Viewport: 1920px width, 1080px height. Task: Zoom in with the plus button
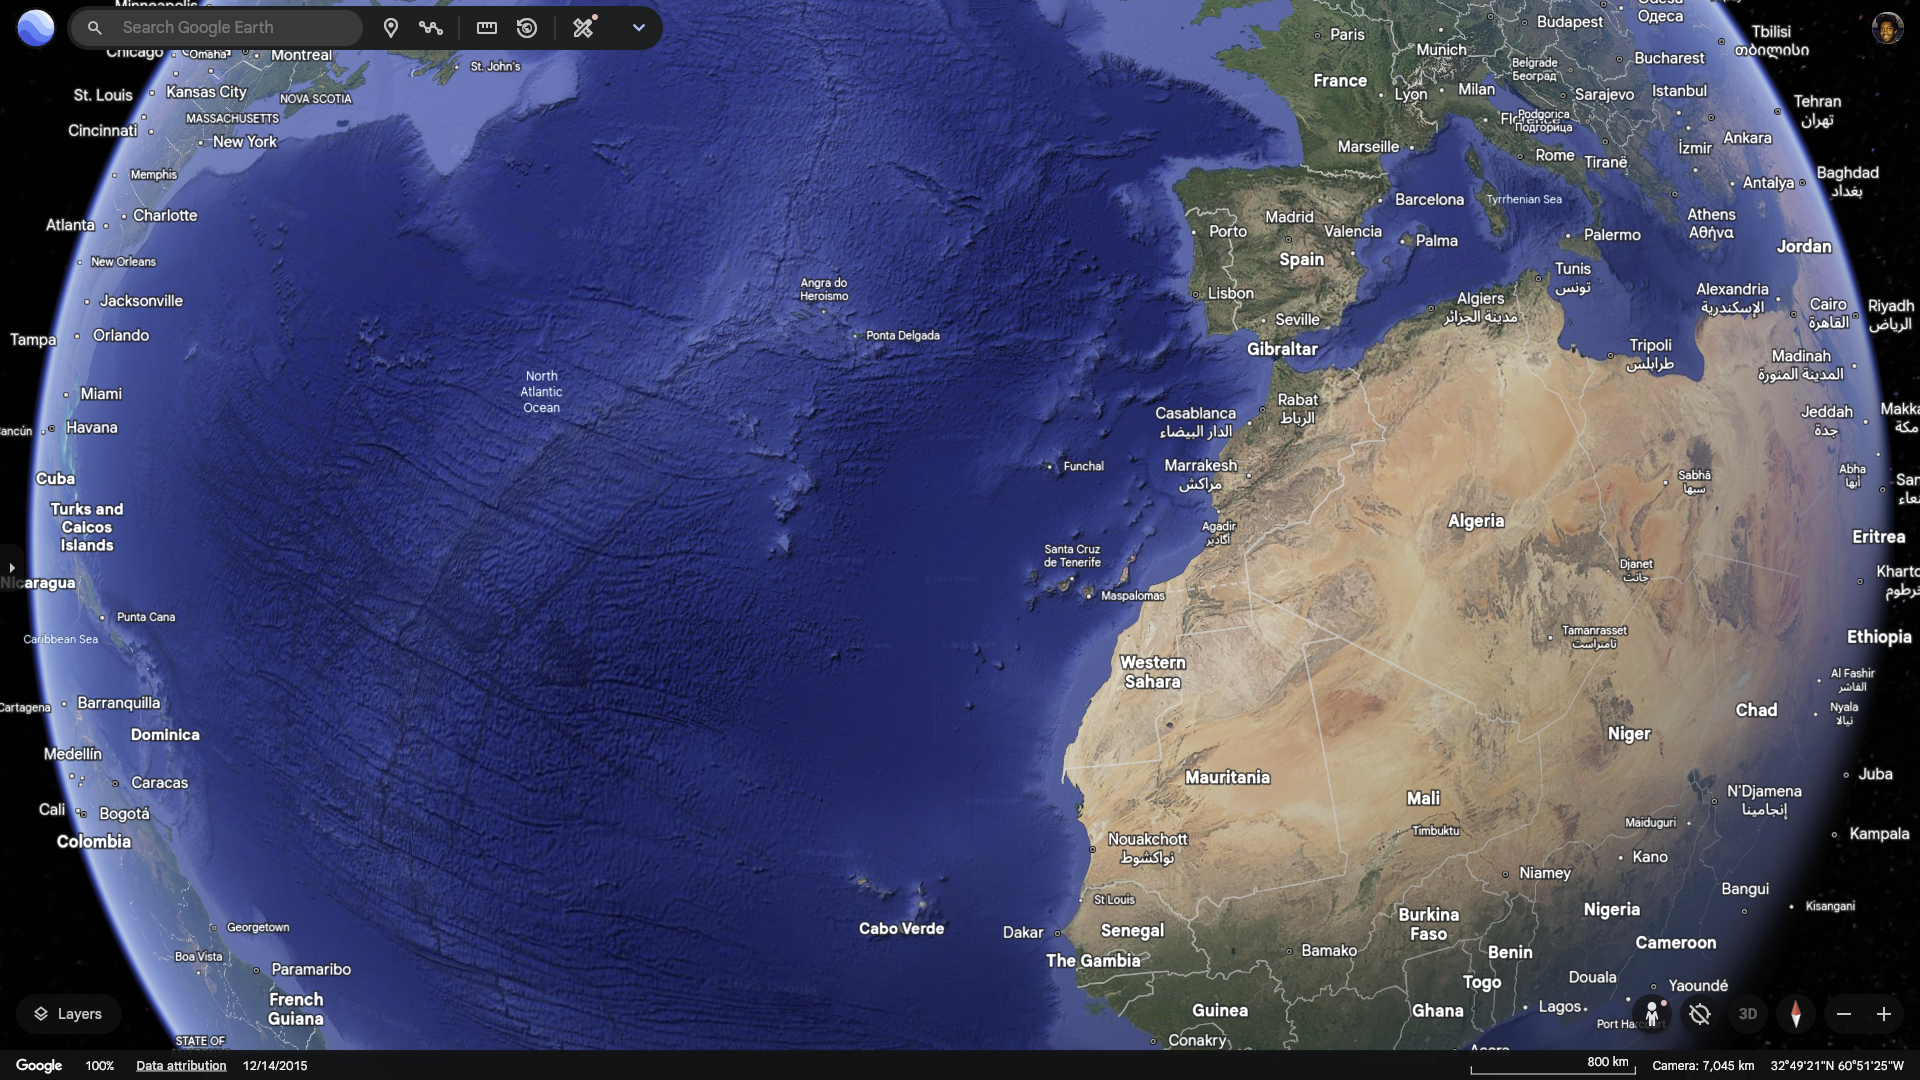pos(1884,1014)
